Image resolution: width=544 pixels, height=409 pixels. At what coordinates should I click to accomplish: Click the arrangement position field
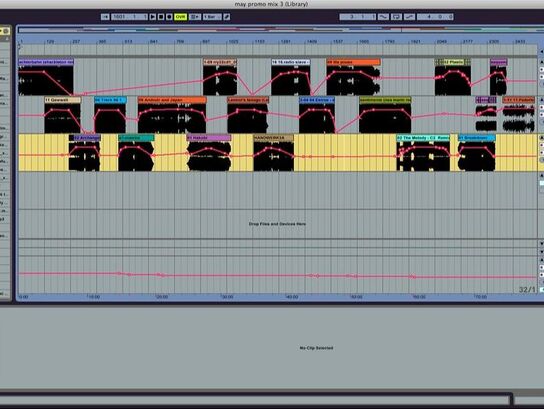click(x=129, y=17)
